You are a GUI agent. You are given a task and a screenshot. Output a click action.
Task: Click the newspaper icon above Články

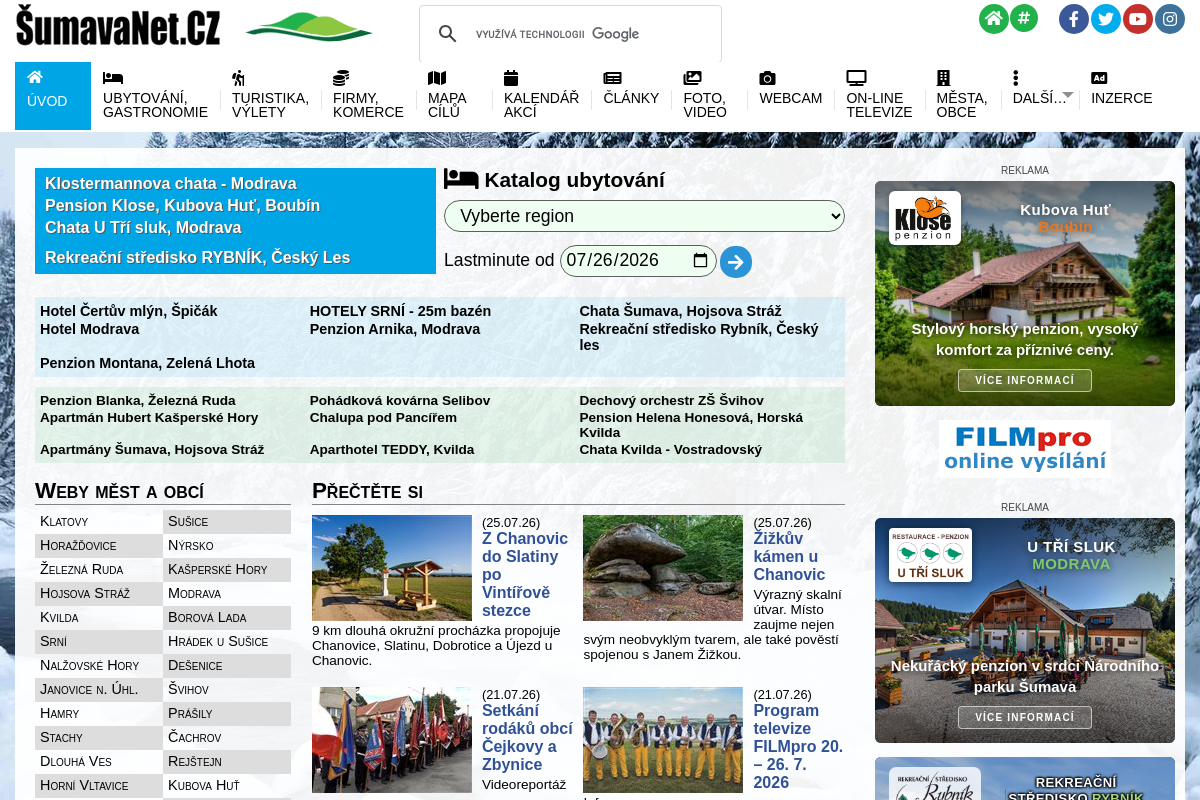point(612,78)
